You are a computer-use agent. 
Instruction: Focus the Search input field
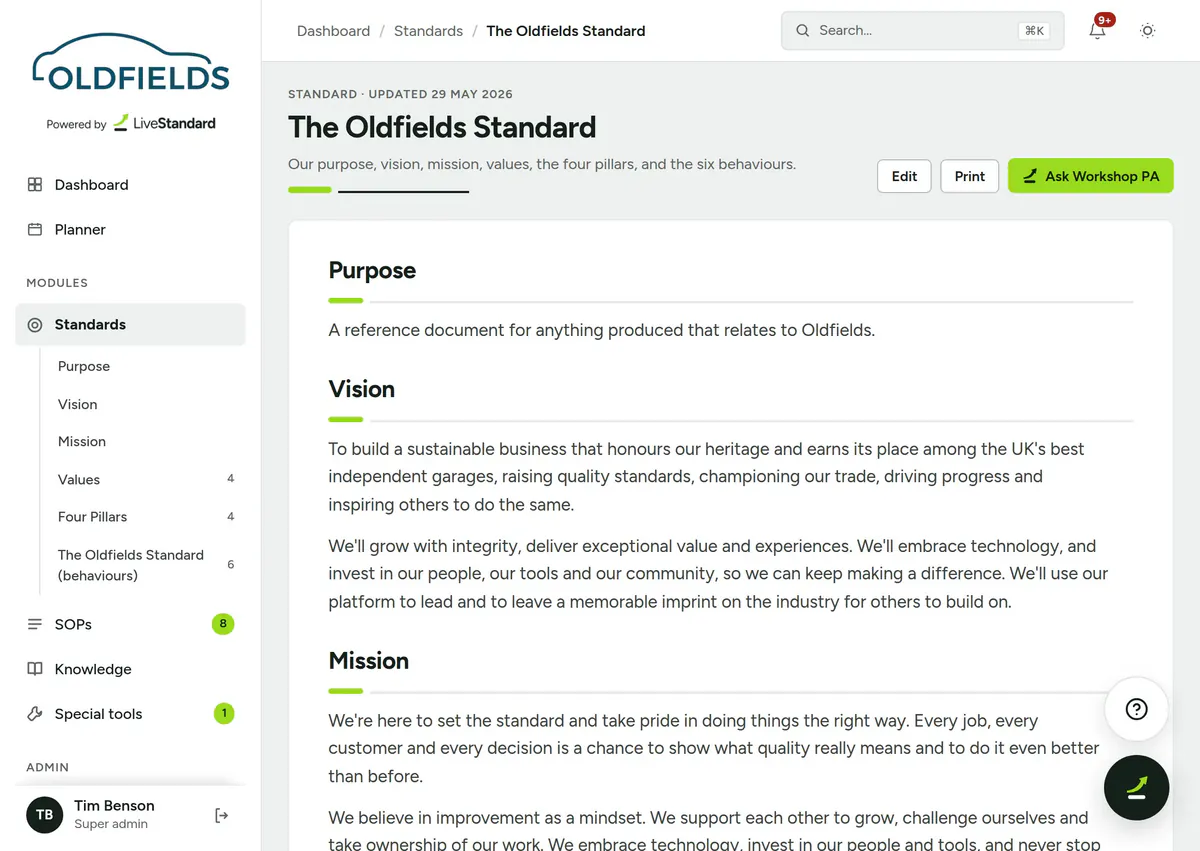(923, 31)
